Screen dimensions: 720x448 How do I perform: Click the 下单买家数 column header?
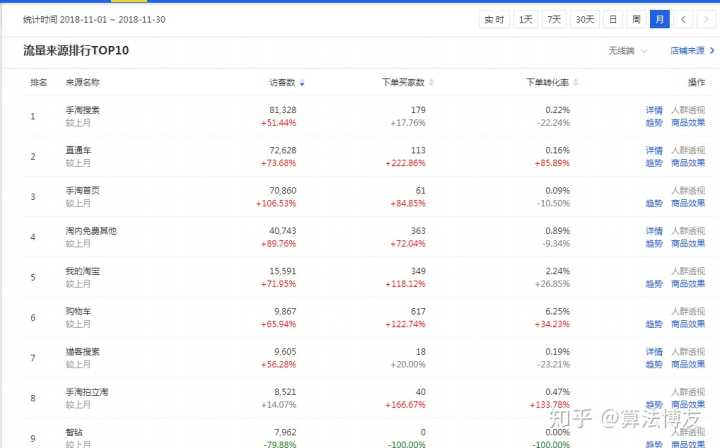pos(403,83)
